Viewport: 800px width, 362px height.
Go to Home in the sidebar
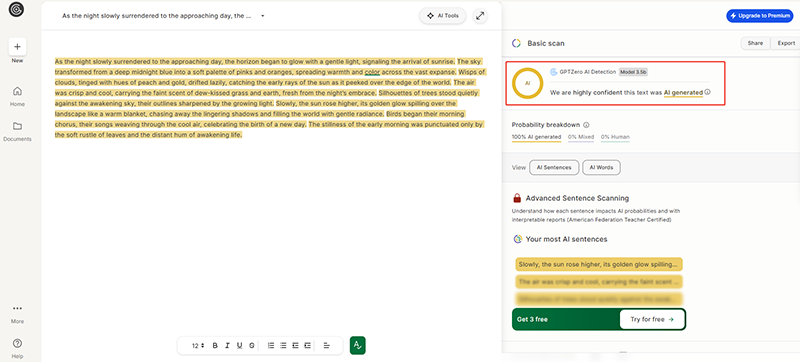coord(17,96)
